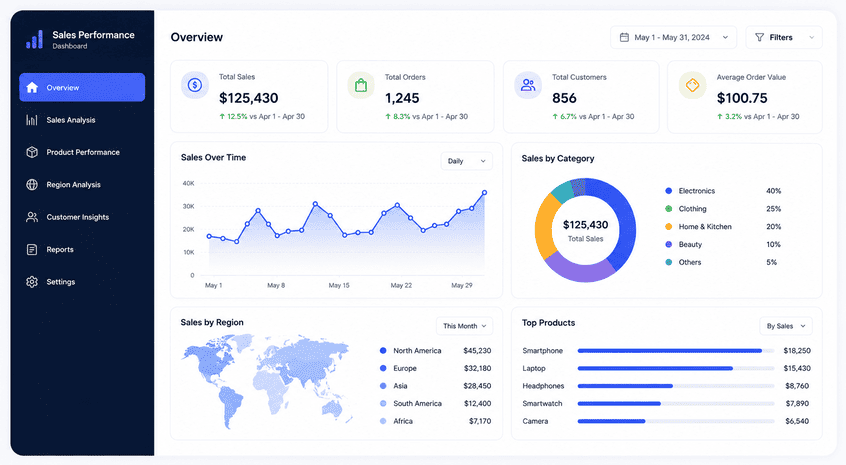Click the Average Order Value $100.75
Screen dimensions: 846x465
(x=742, y=98)
